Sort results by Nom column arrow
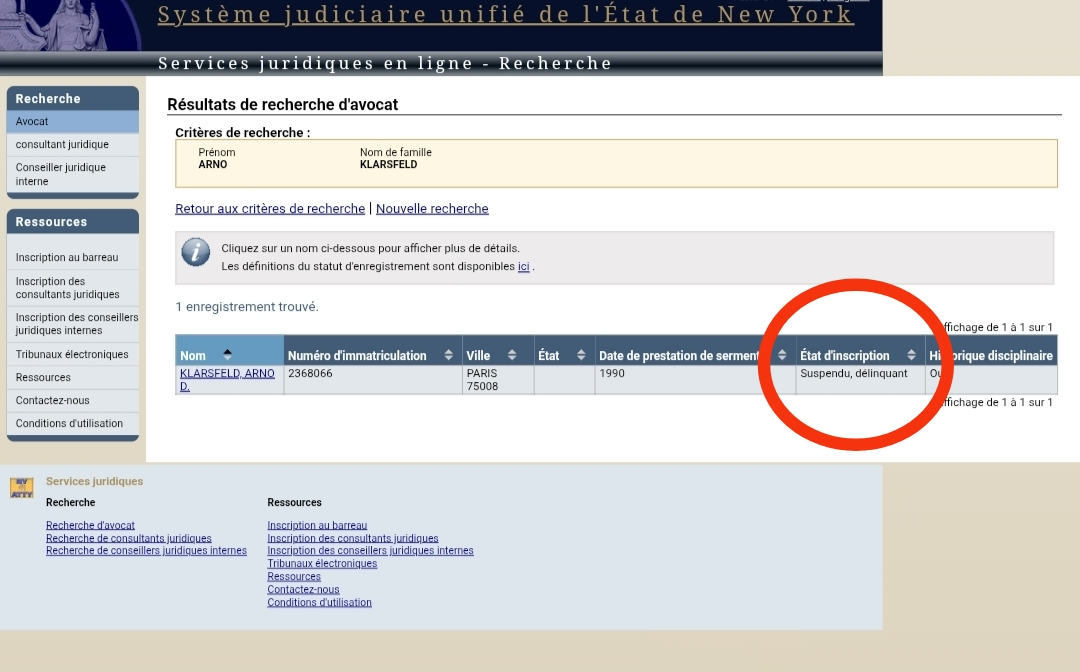Viewport: 1080px width, 672px height. (x=227, y=355)
